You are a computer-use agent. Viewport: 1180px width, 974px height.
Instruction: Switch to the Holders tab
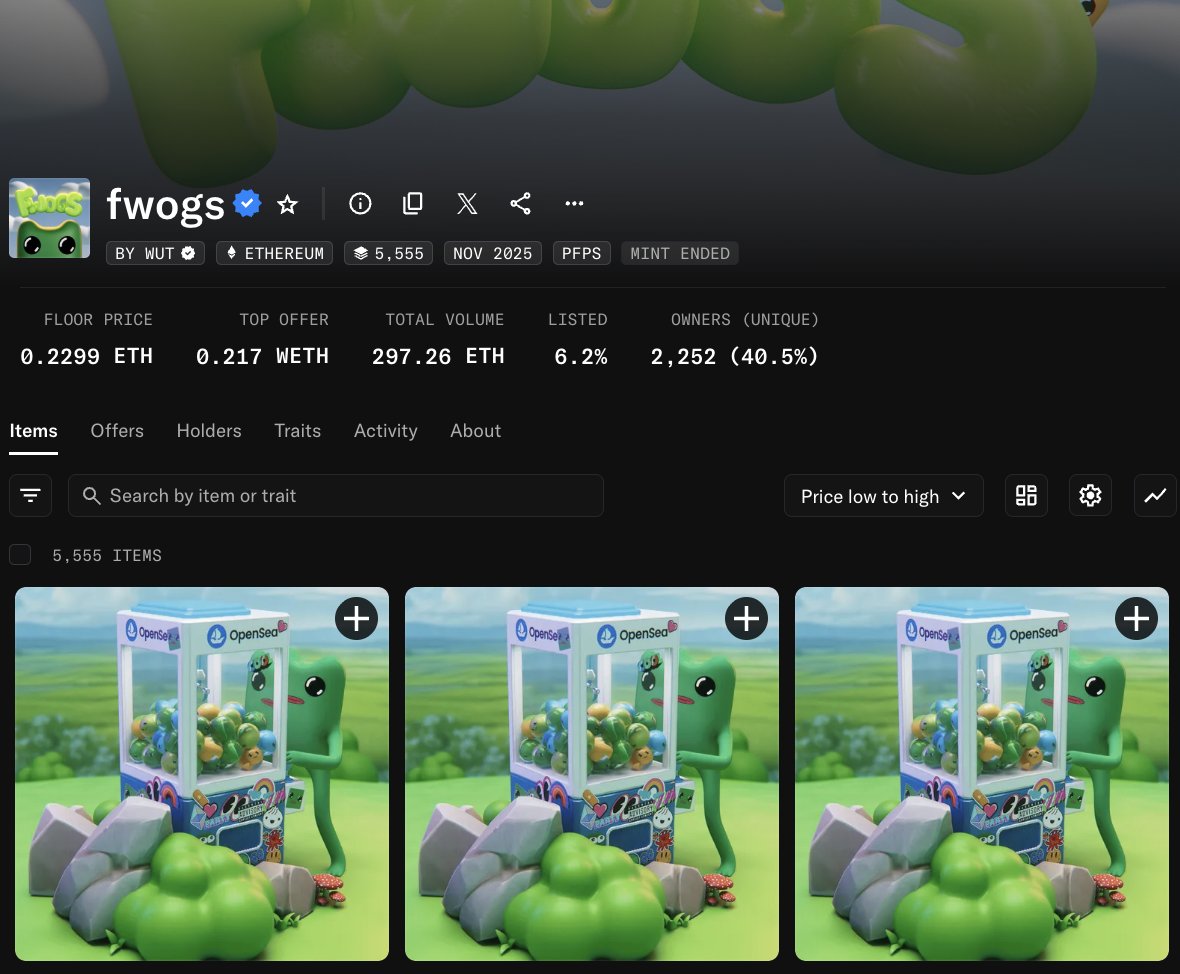point(209,431)
